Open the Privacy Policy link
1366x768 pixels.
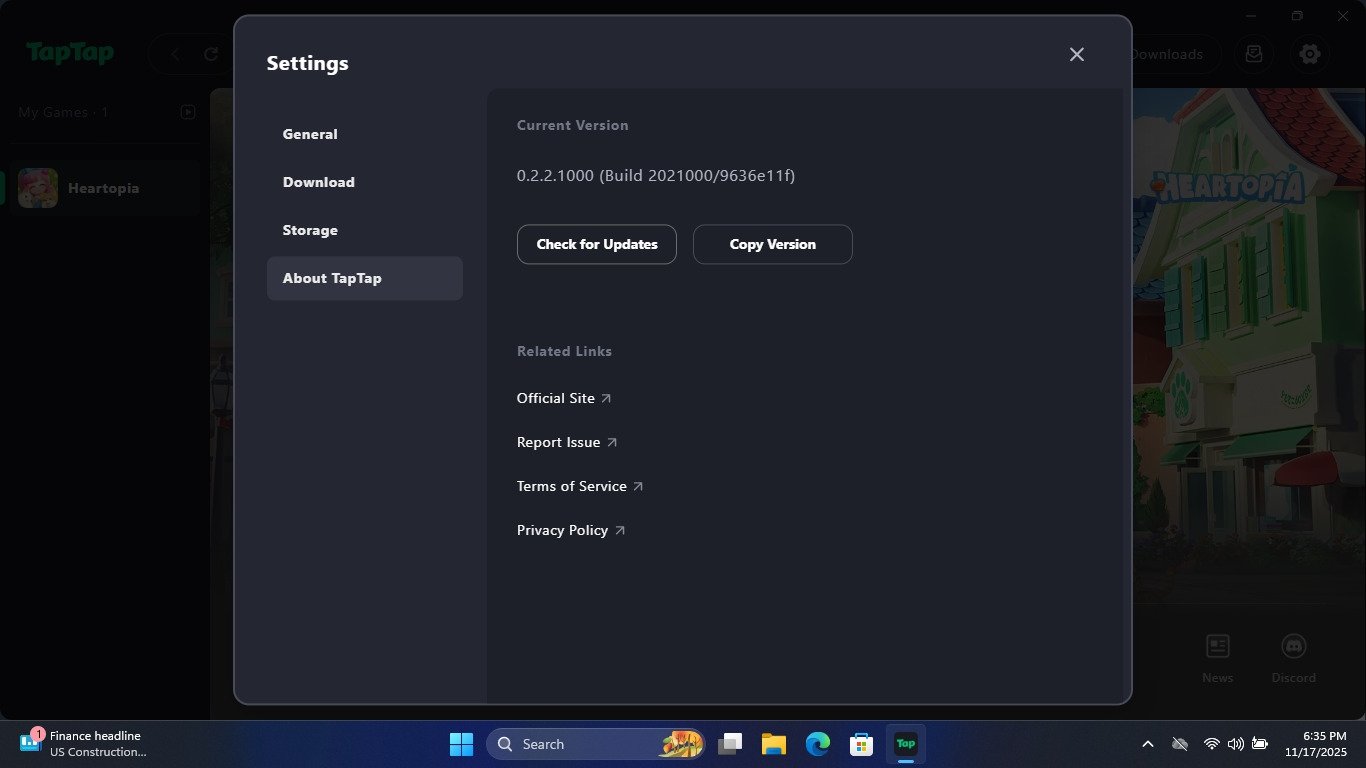click(x=562, y=530)
